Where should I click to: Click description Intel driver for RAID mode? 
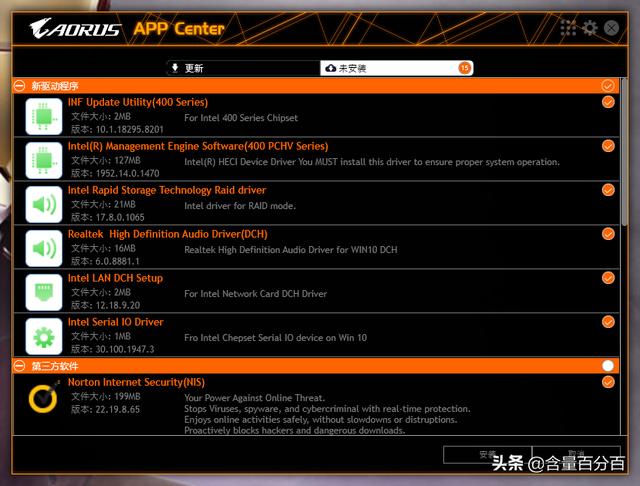[240, 206]
